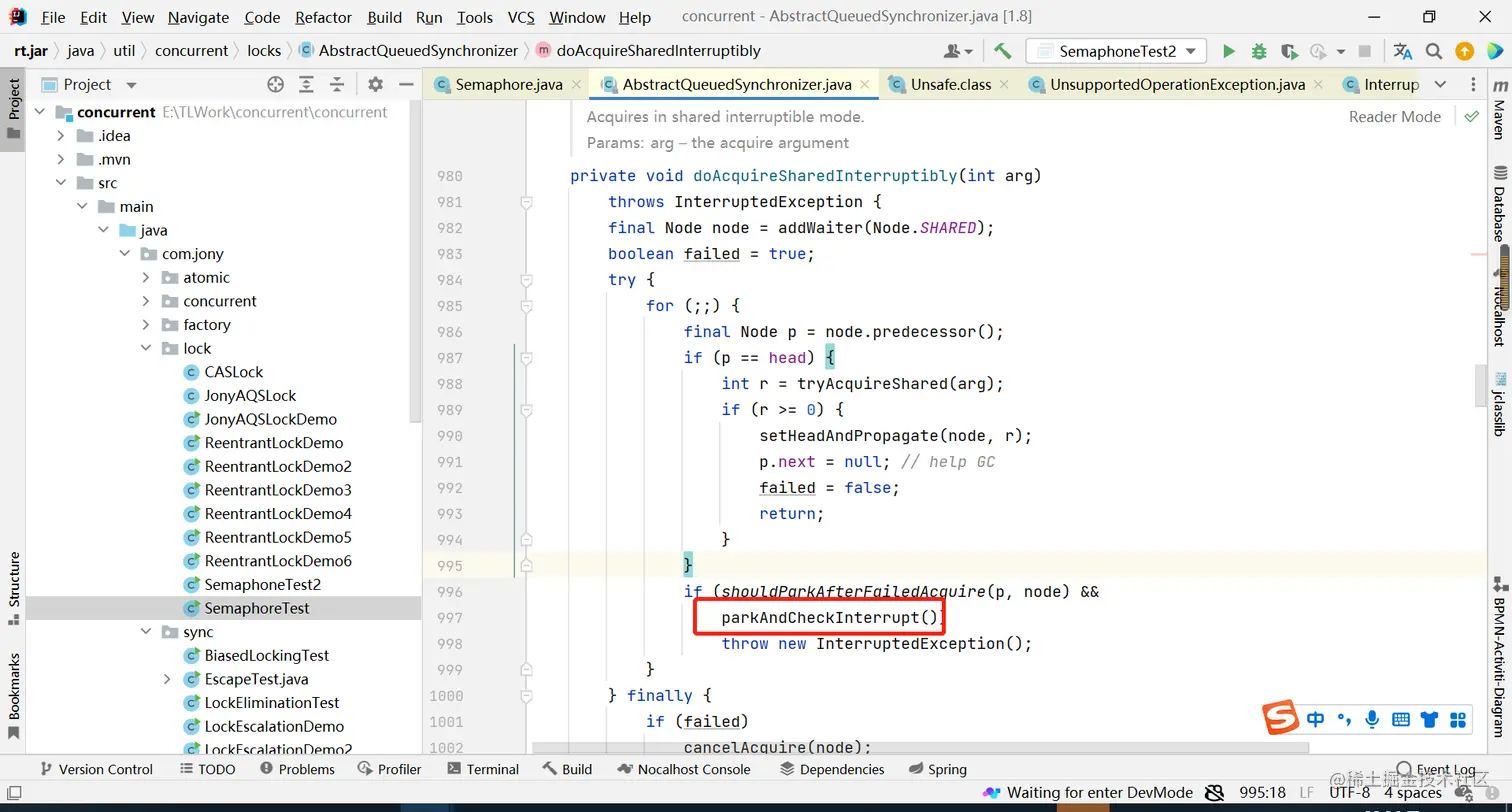The image size is (1512, 812).
Task: Open the Navigate menu
Action: pyautogui.click(x=198, y=17)
